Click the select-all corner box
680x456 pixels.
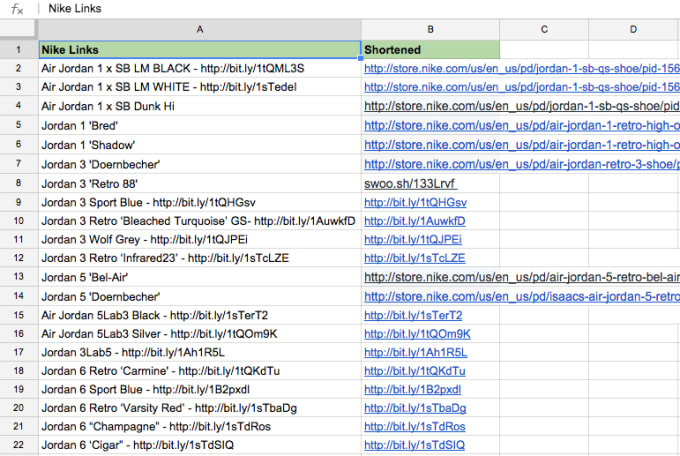(x=17, y=29)
